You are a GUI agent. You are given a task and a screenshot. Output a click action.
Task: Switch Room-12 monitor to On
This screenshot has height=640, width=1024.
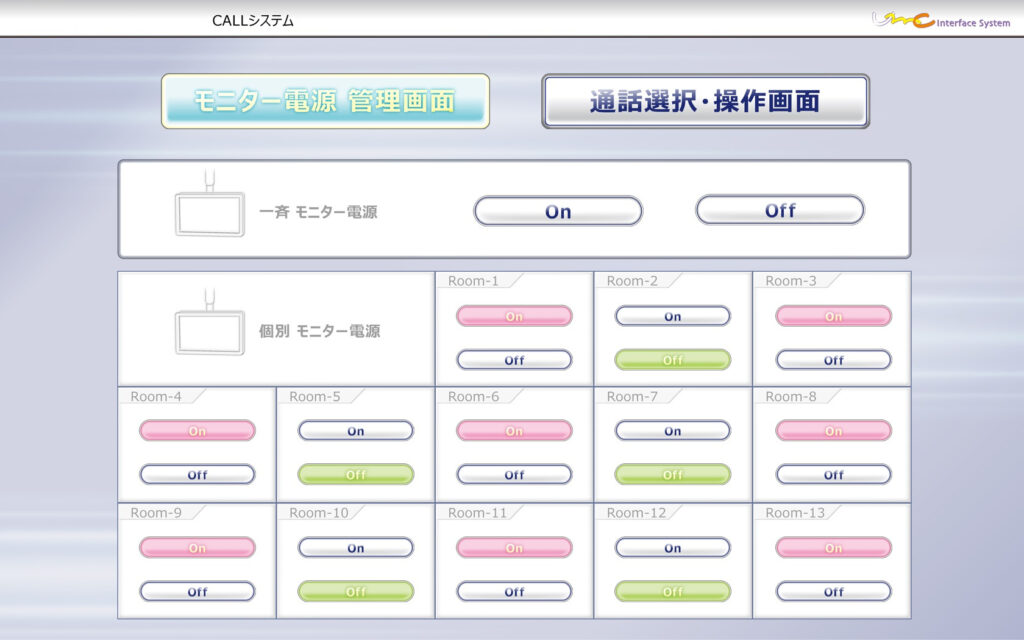coord(672,548)
